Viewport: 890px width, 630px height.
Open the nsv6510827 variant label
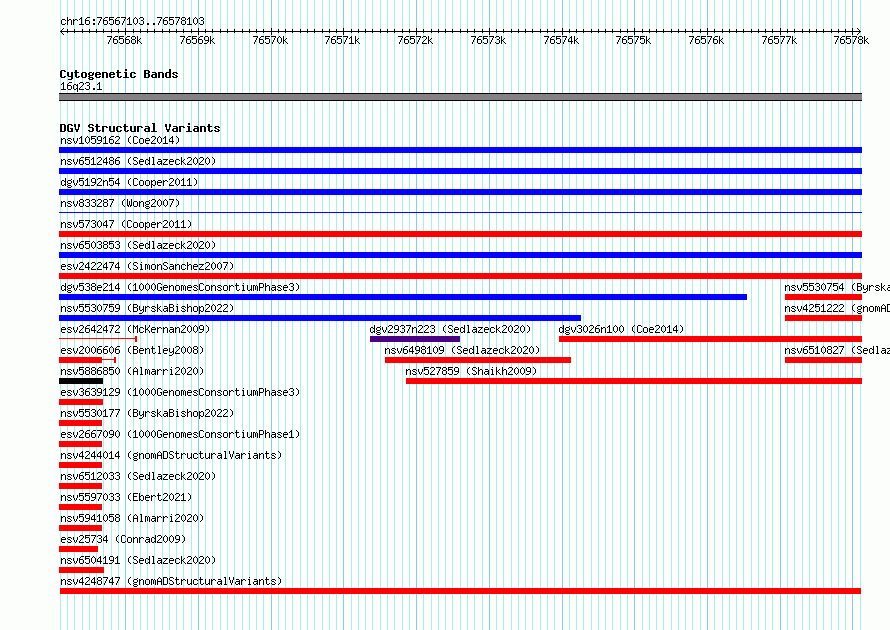pos(837,350)
